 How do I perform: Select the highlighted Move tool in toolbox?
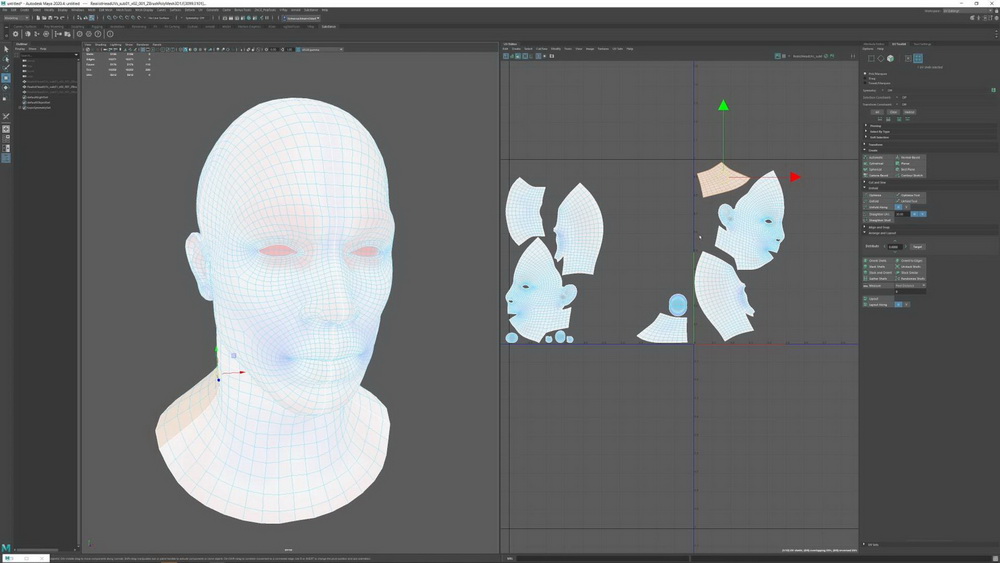click(x=6, y=78)
